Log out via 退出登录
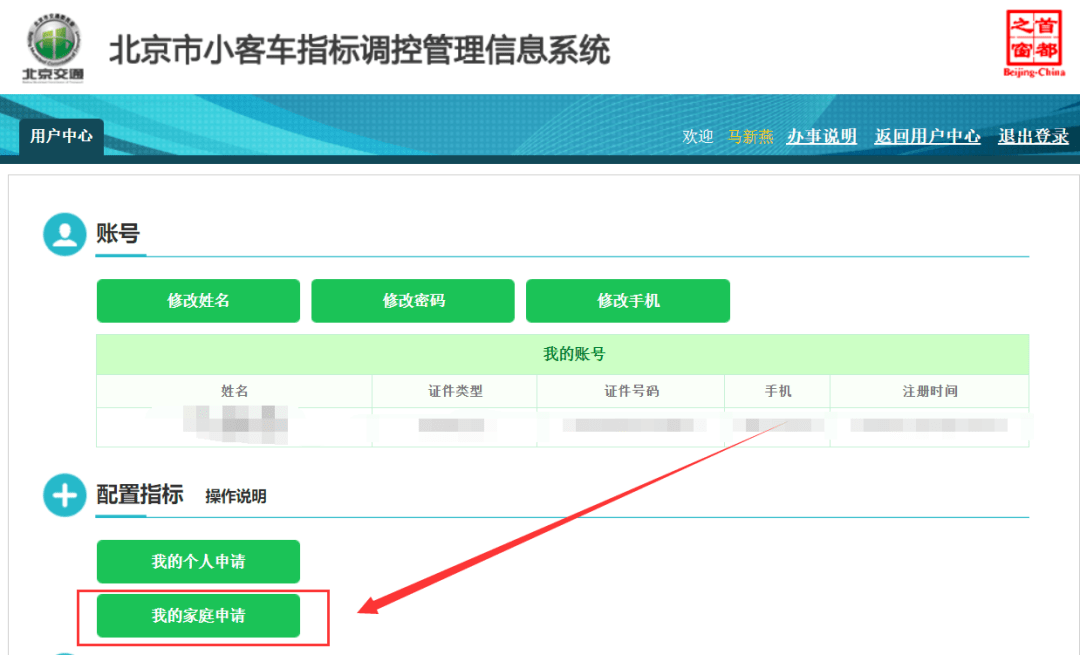This screenshot has width=1080, height=655. [1033, 137]
